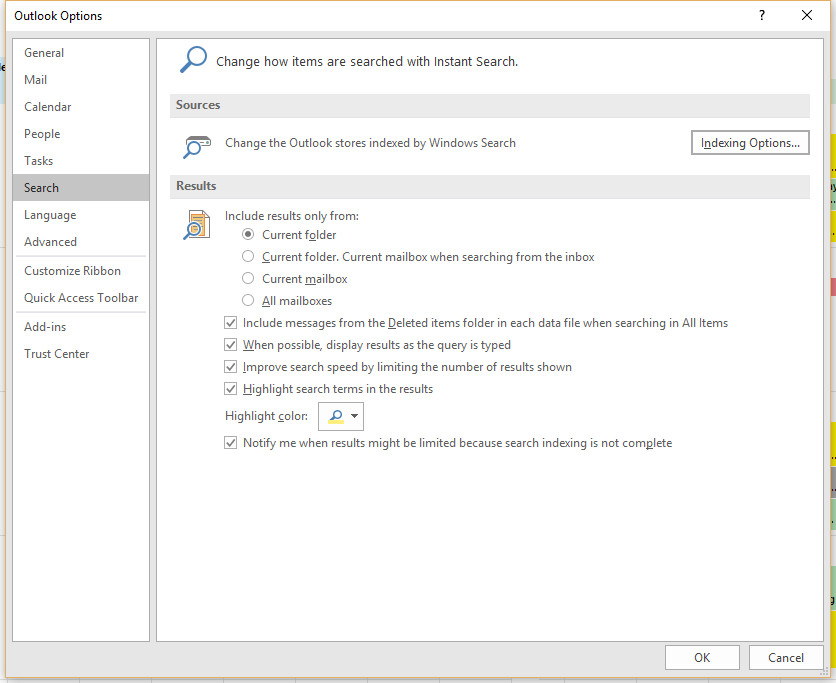Open the Trust Center category

point(81,353)
